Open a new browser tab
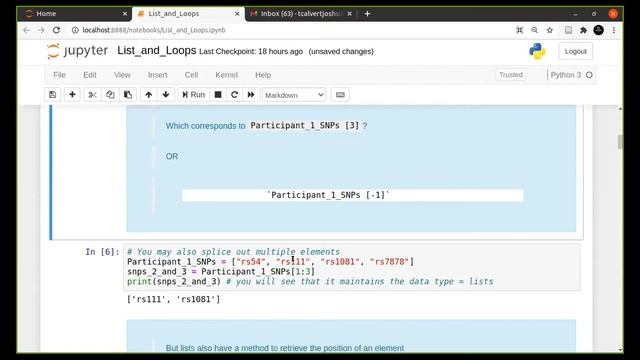Viewport: 640px width, 360px height. pos(367,13)
